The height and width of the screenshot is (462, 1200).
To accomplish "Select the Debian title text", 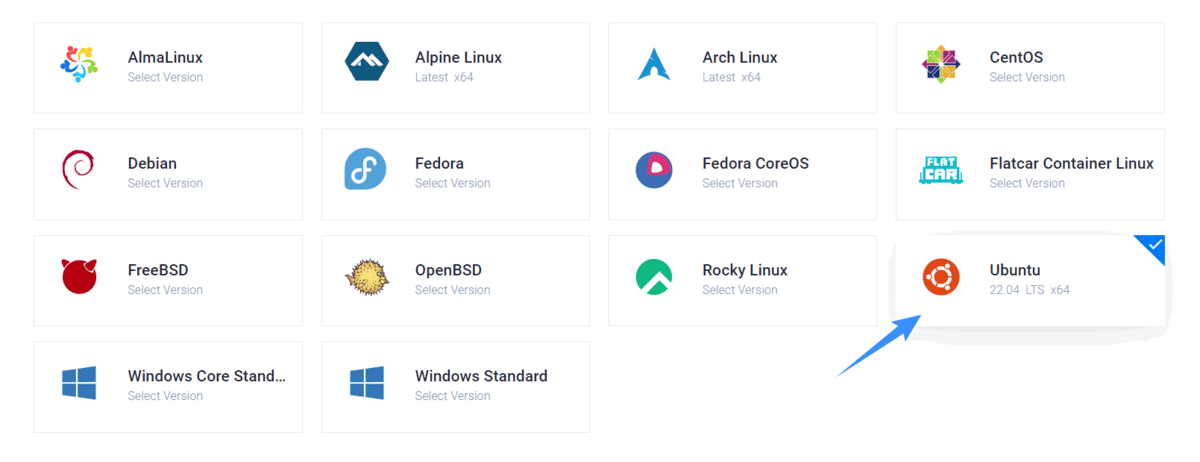I will point(152,164).
